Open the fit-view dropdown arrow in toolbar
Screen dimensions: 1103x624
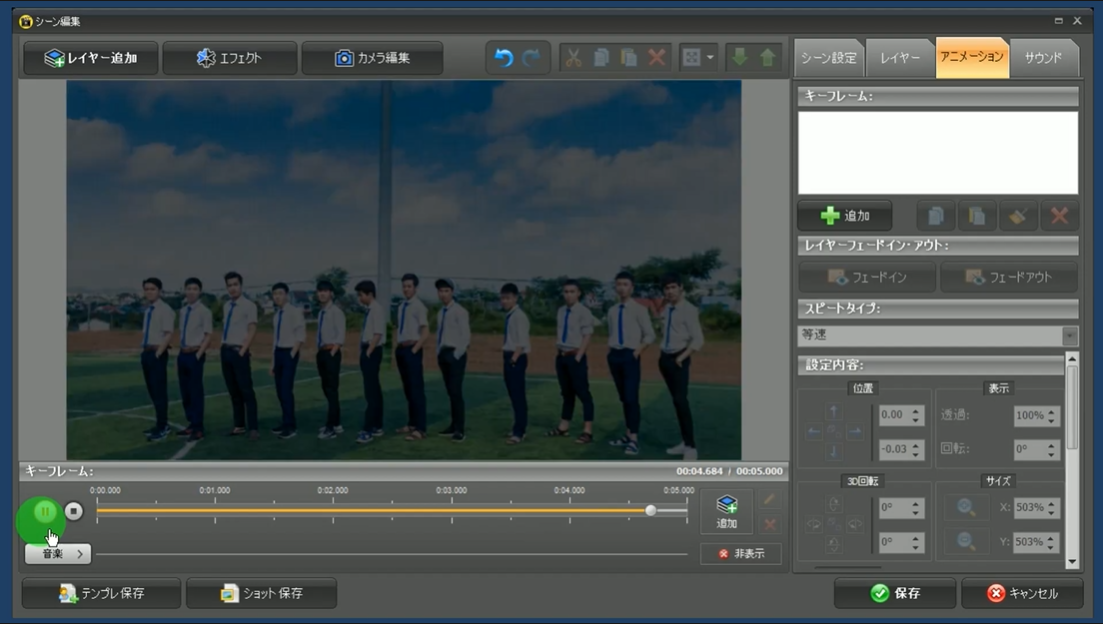point(711,58)
